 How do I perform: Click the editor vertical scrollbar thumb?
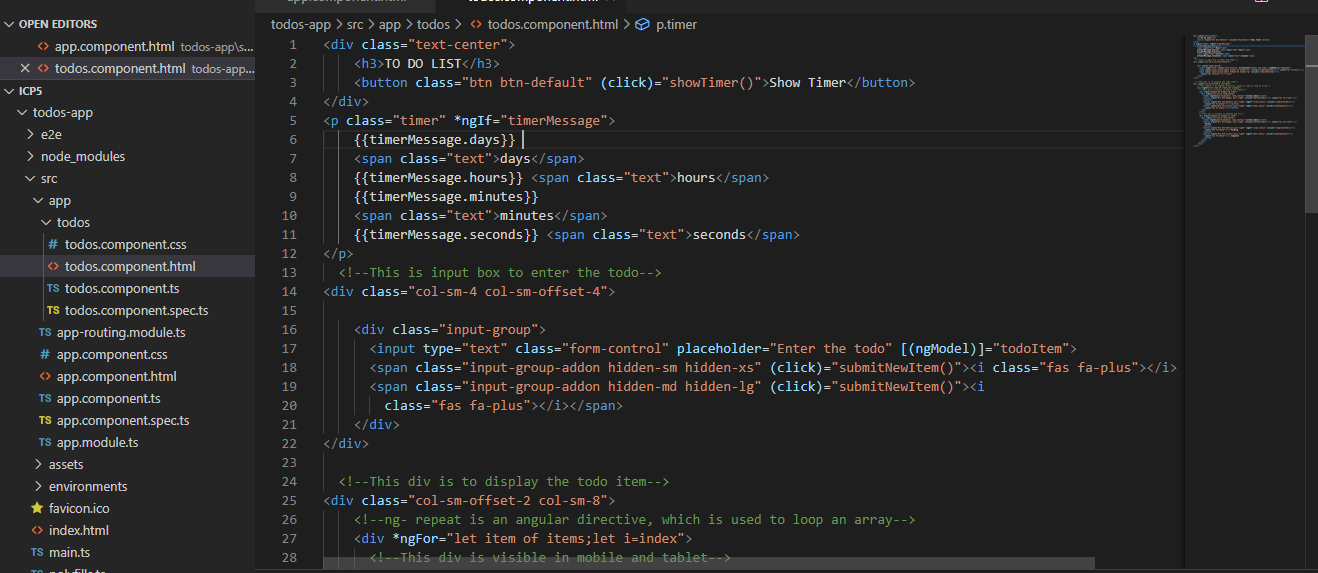[1311, 123]
